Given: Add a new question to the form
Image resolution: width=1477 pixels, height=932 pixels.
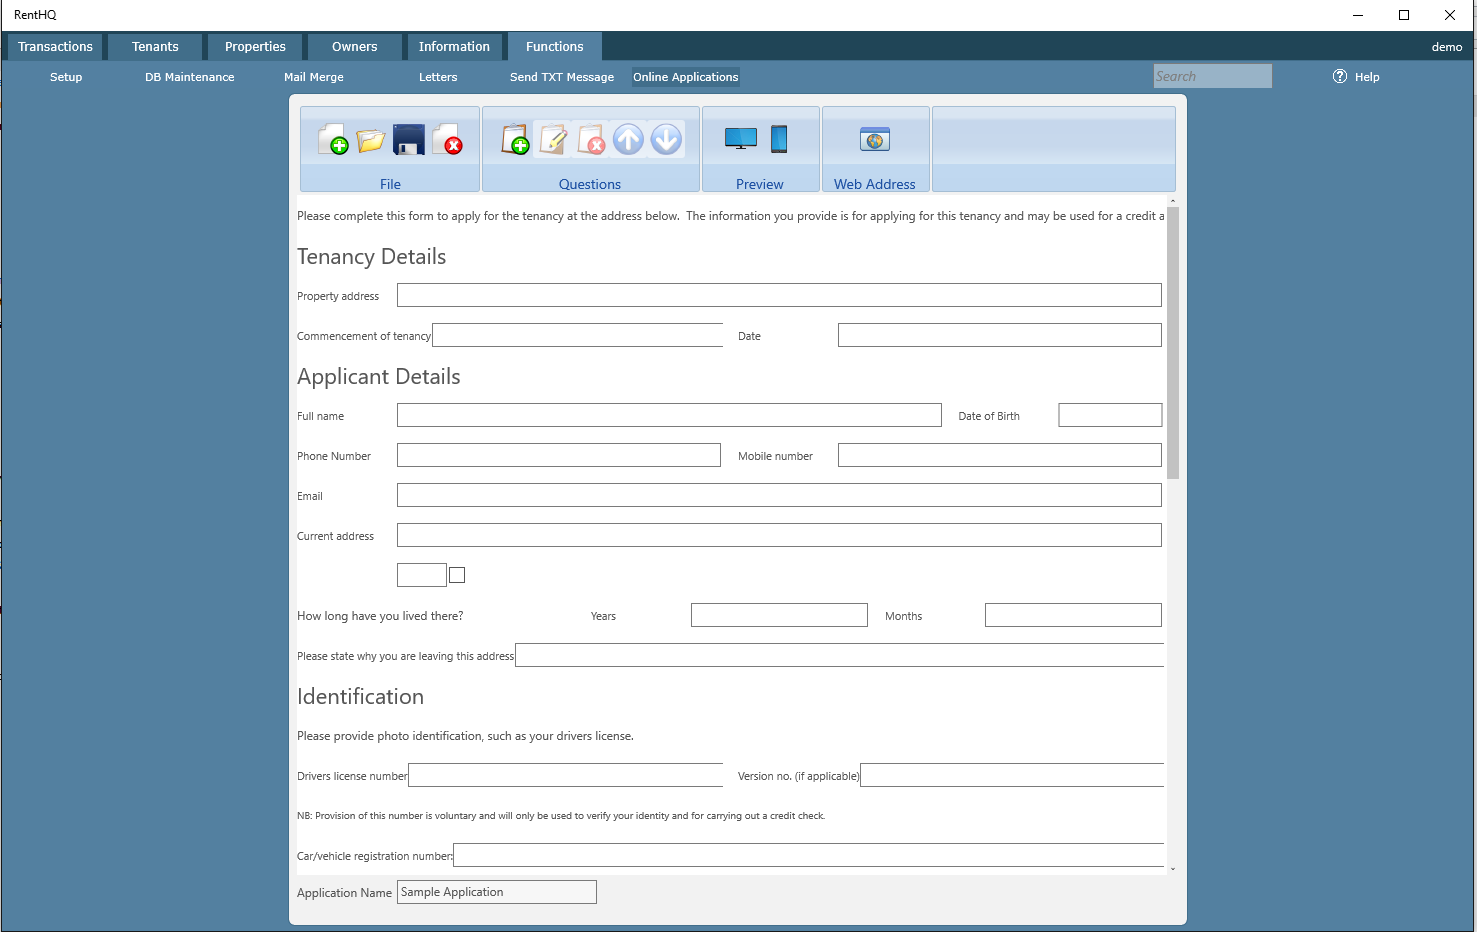Looking at the screenshot, I should click(515, 140).
